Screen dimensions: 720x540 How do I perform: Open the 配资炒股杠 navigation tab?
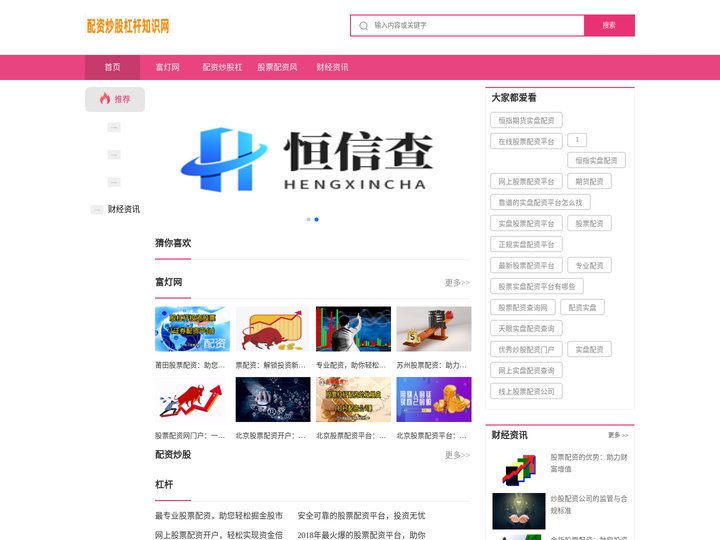pos(222,67)
